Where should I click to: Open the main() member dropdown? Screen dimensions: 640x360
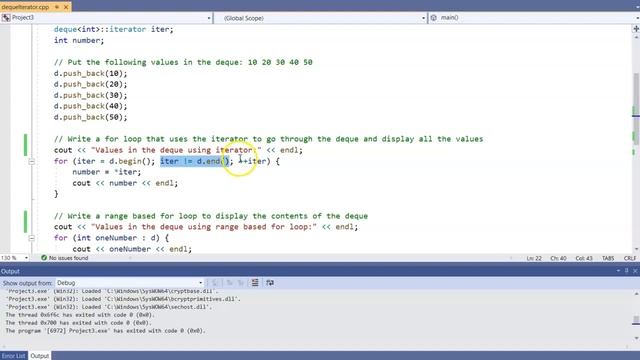tap(534, 18)
